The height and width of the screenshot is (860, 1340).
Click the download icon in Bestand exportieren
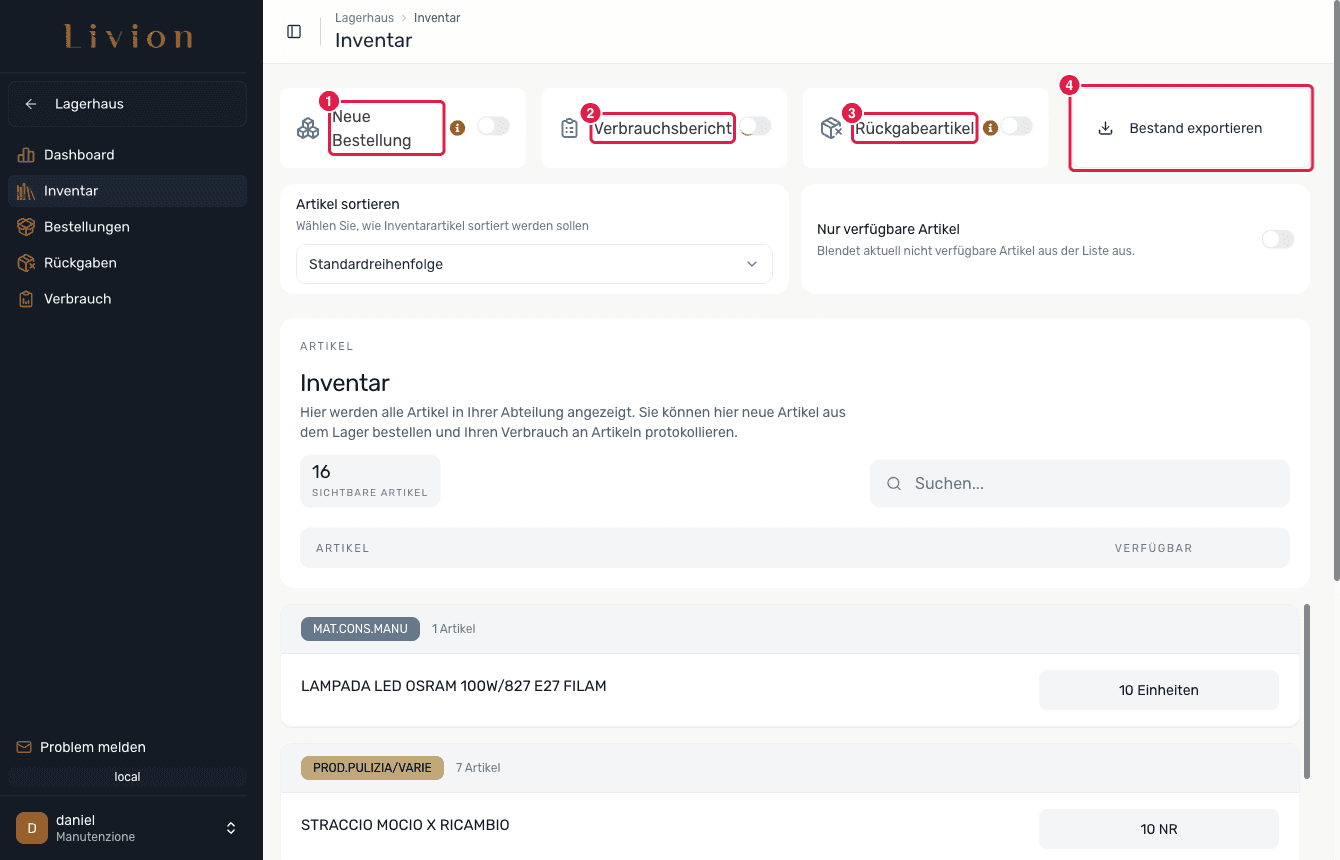[1105, 128]
